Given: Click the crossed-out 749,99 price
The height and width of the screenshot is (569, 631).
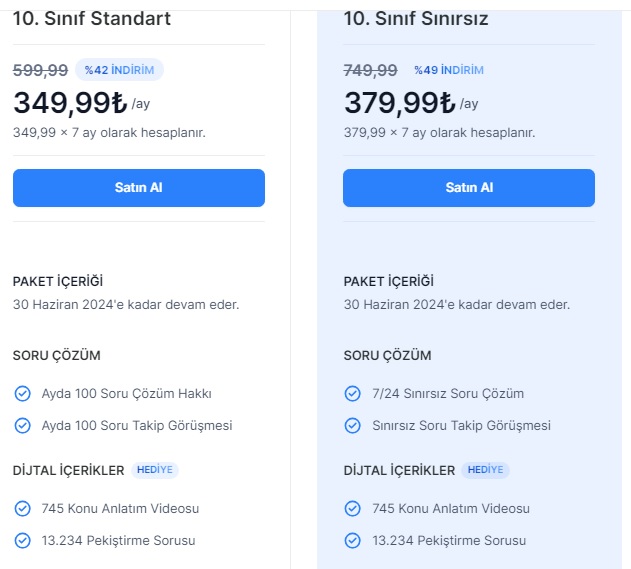Looking at the screenshot, I should click(x=371, y=70).
